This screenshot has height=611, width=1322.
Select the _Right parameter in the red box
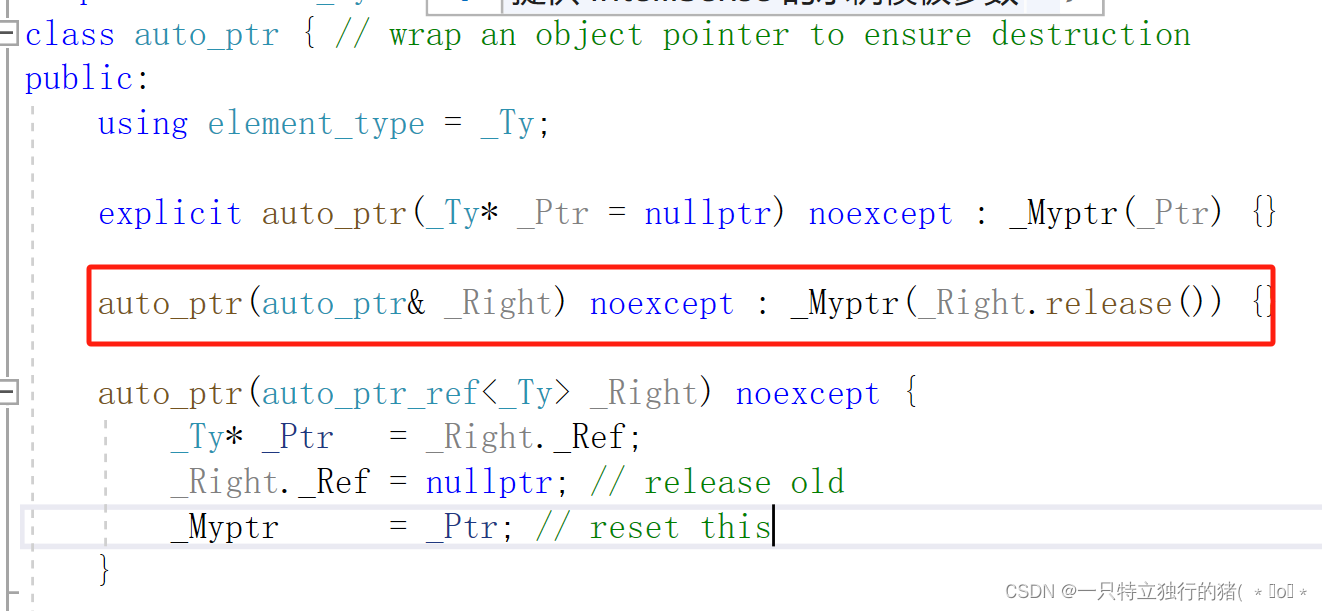click(x=497, y=302)
